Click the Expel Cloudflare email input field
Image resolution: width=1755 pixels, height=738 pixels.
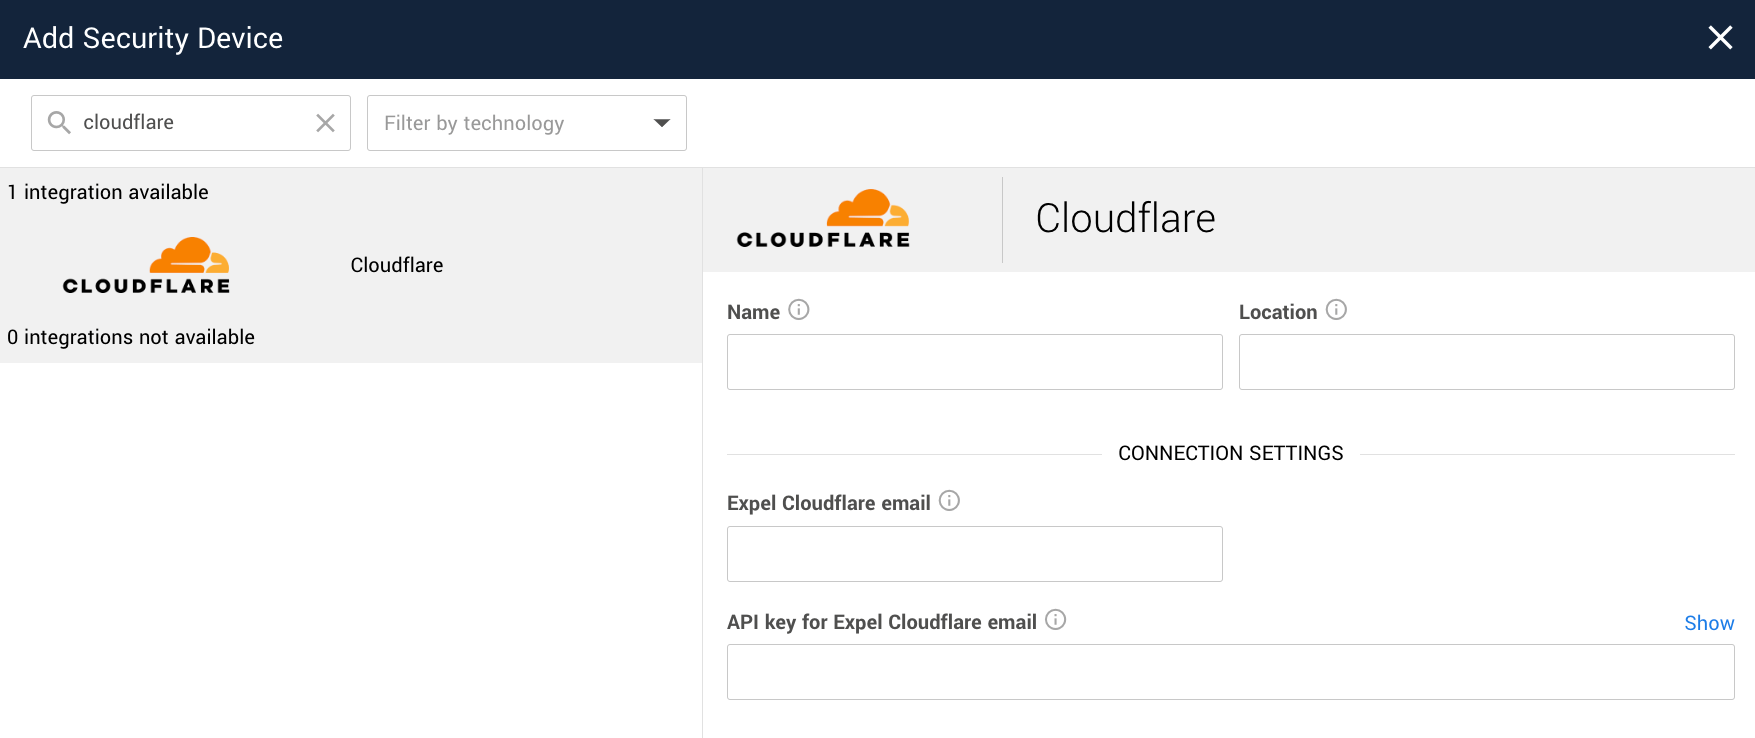(x=975, y=554)
